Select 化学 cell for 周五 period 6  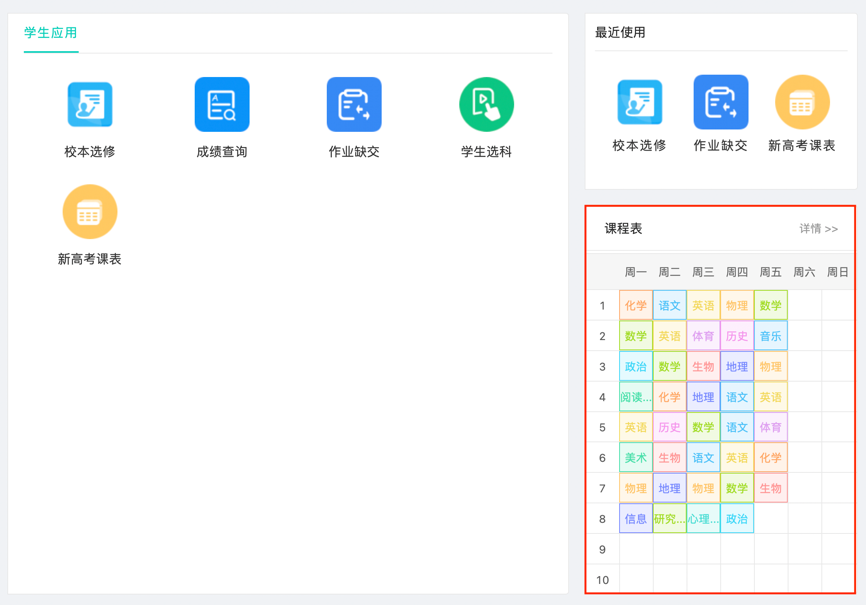(x=770, y=457)
